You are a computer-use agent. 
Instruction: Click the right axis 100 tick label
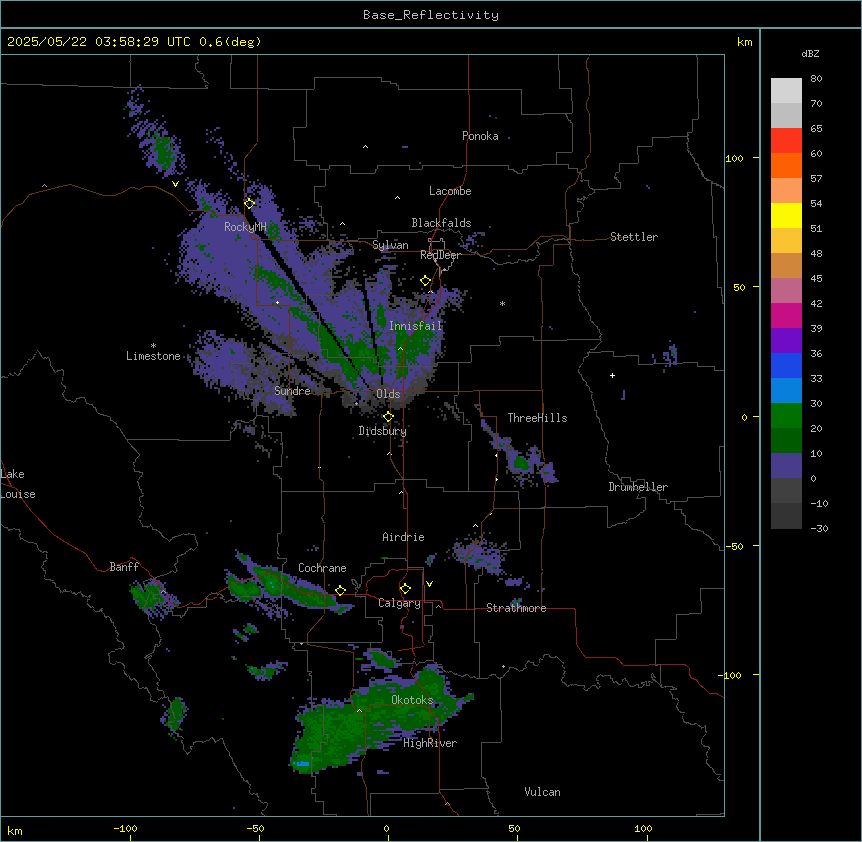pyautogui.click(x=734, y=158)
